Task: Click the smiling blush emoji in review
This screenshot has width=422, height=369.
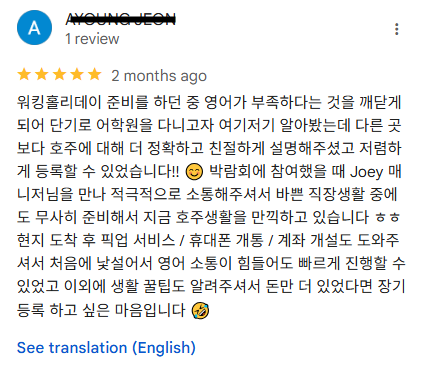Action: coord(194,172)
